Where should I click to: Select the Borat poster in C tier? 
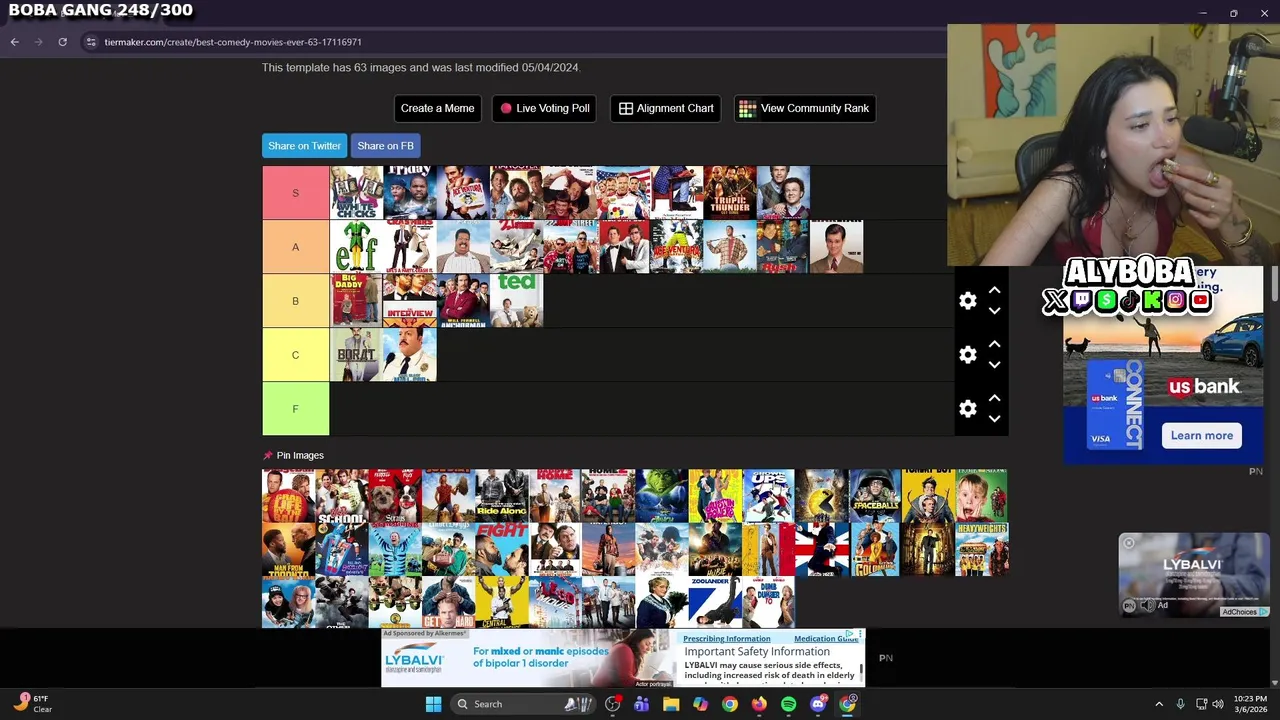click(x=356, y=355)
